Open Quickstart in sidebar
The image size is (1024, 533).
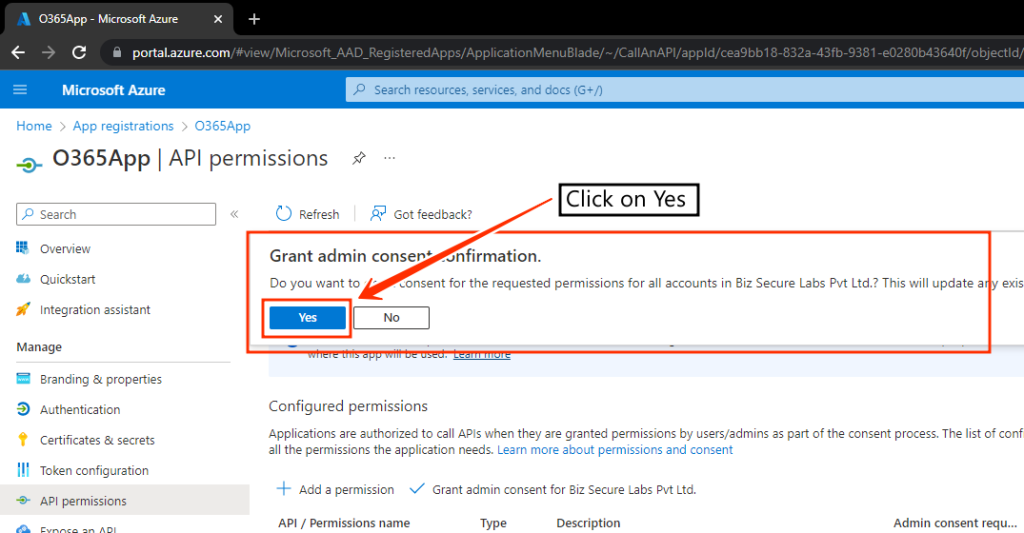tap(68, 279)
